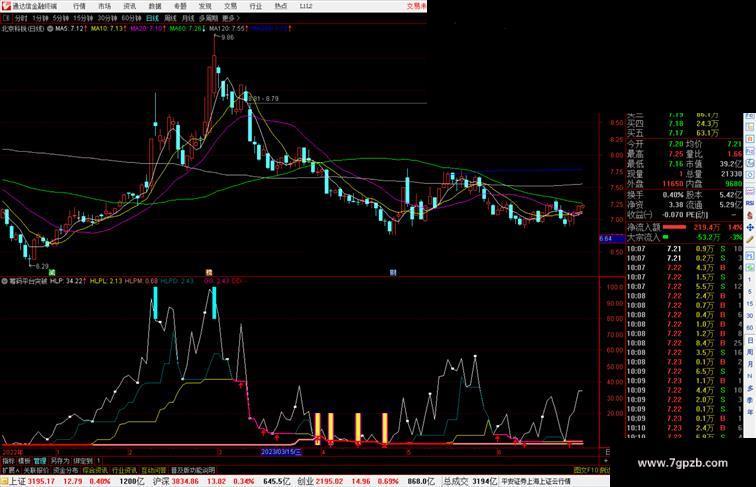Select 日 daily period in right sidebar
This screenshot has width=756, height=487.
750,340
